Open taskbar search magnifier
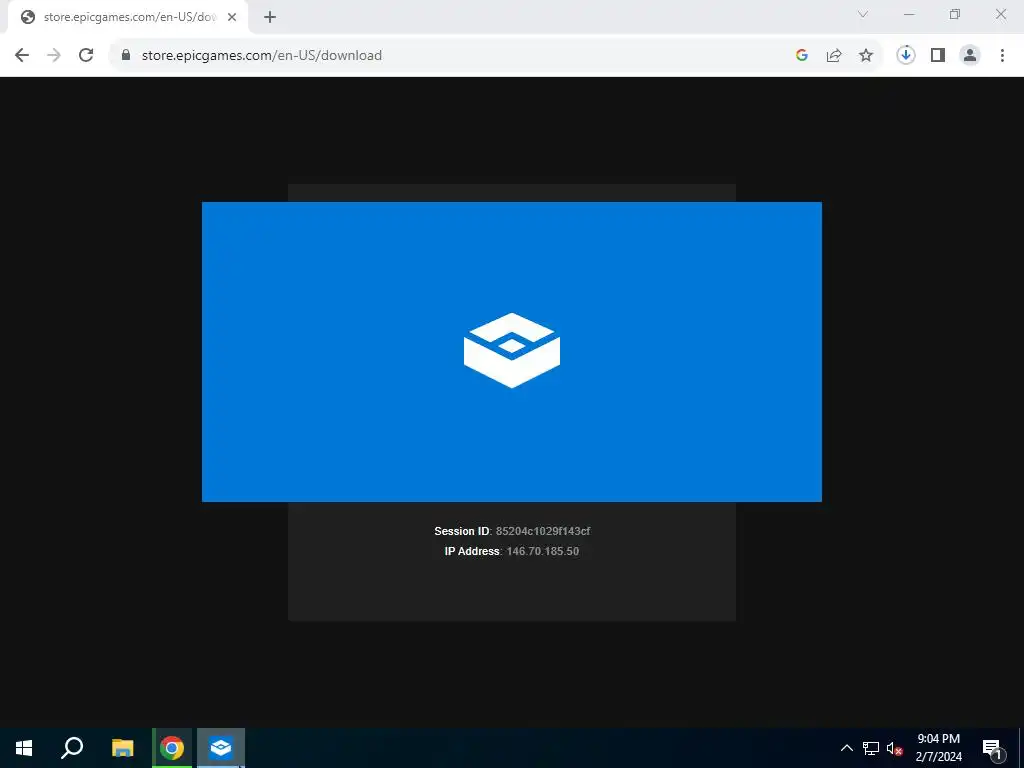The image size is (1024, 768). coord(72,748)
